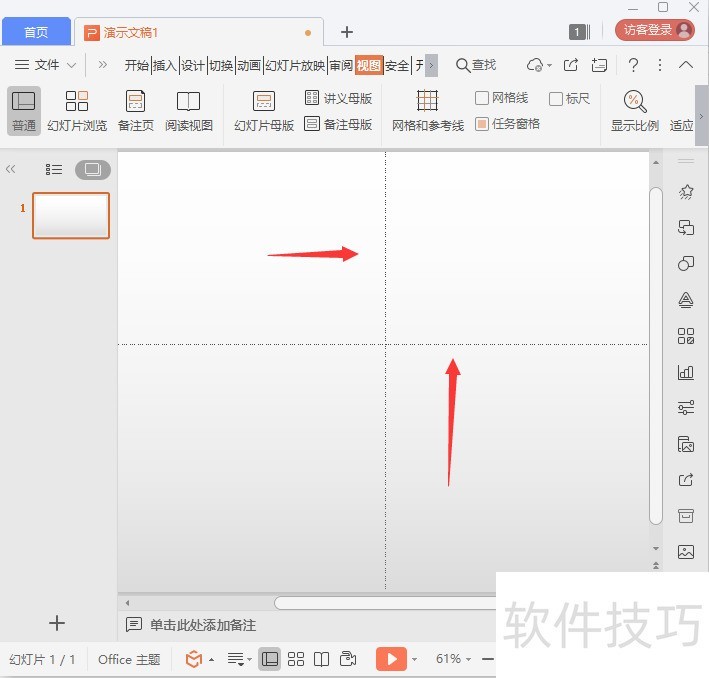The image size is (709, 678).
Task: Open slideshow options dropdown arrow
Action: 414,659
